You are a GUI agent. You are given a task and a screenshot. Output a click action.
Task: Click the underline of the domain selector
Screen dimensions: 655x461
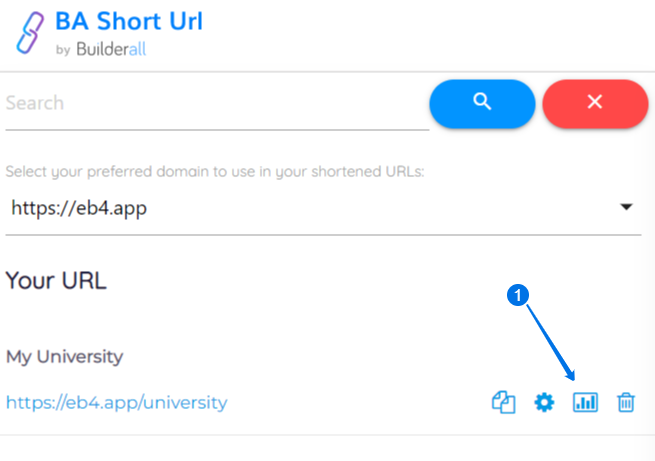coord(323,235)
